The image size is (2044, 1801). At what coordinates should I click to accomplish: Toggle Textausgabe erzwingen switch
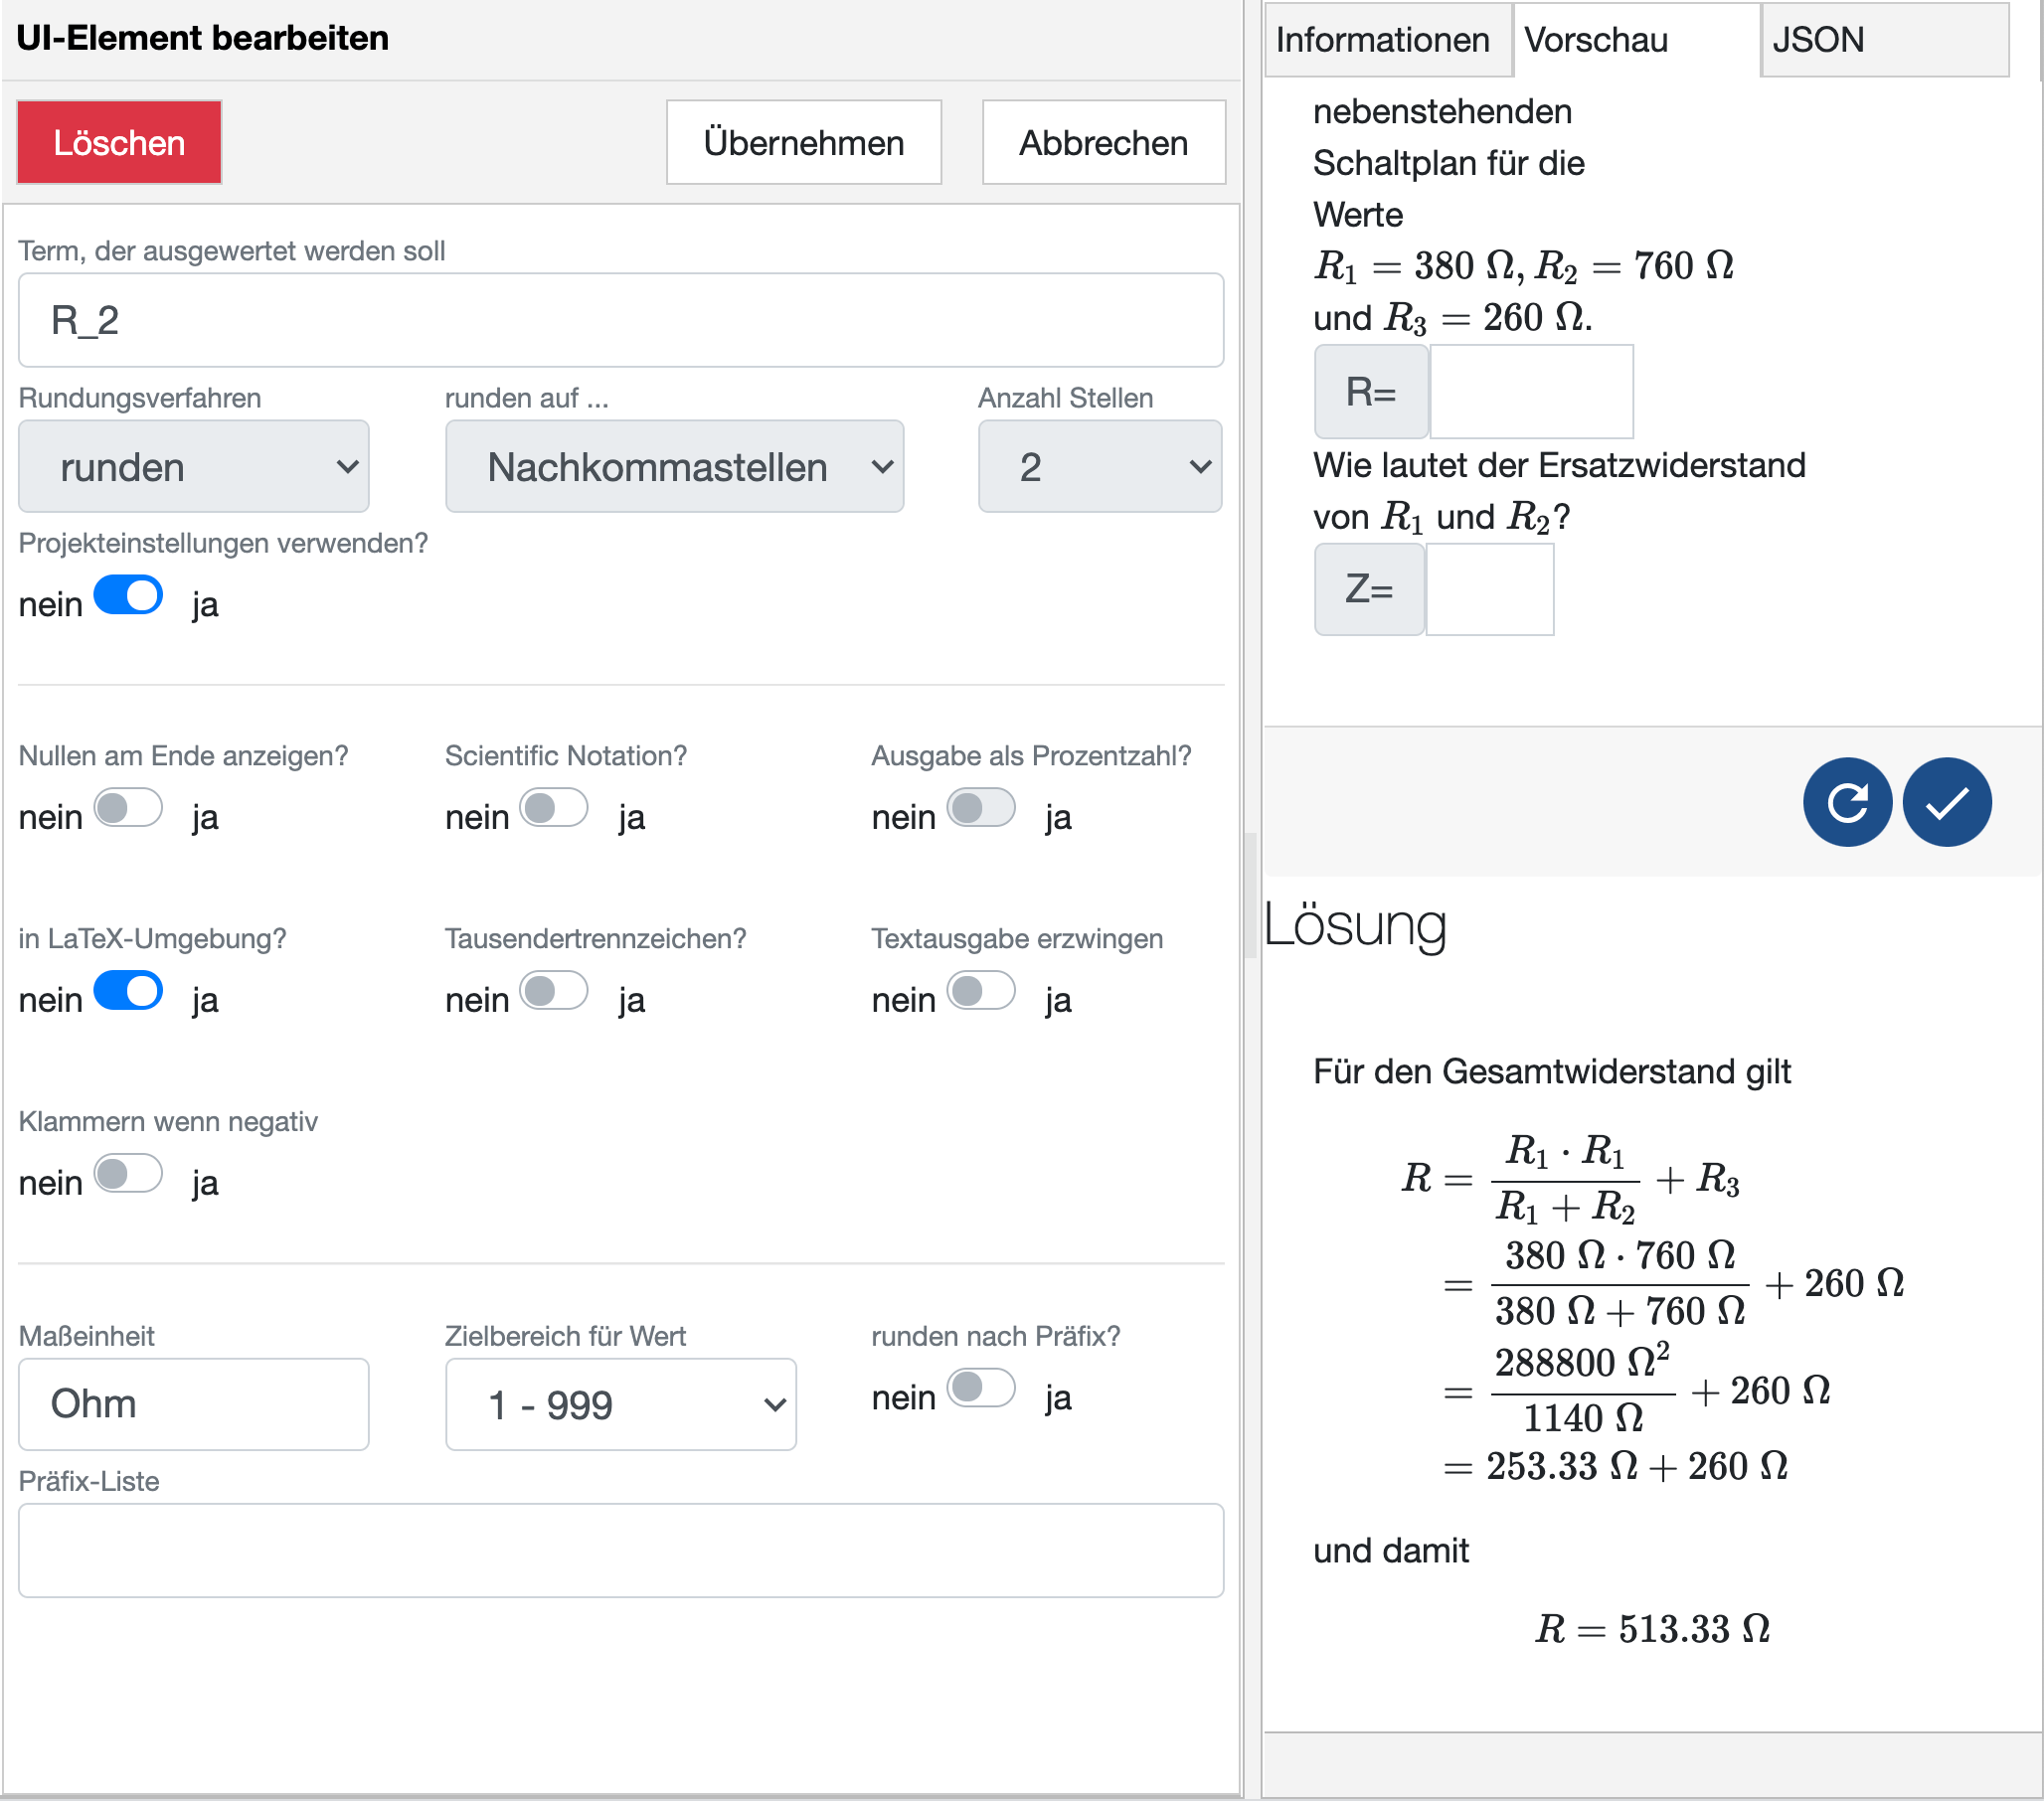pyautogui.click(x=981, y=991)
